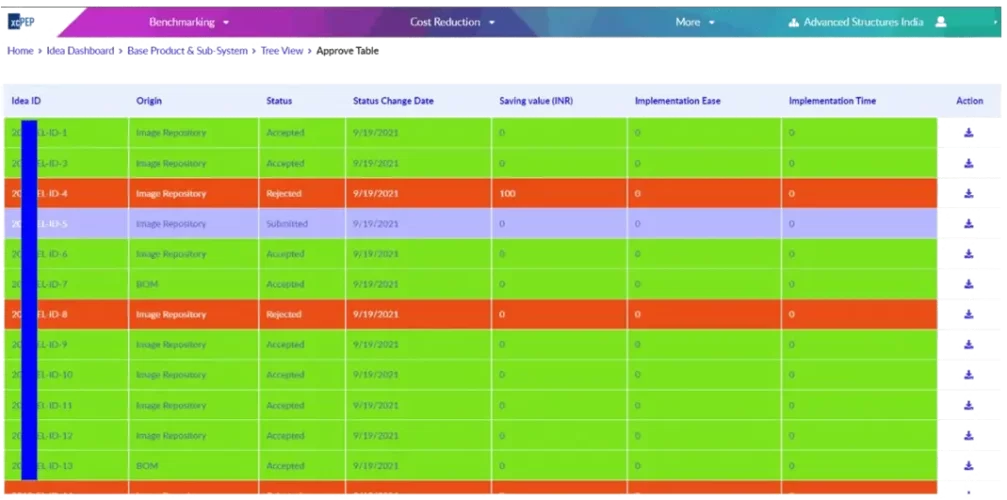1007x500 pixels.
Task: Expand the Cost Reduction menu
Action: point(452,22)
